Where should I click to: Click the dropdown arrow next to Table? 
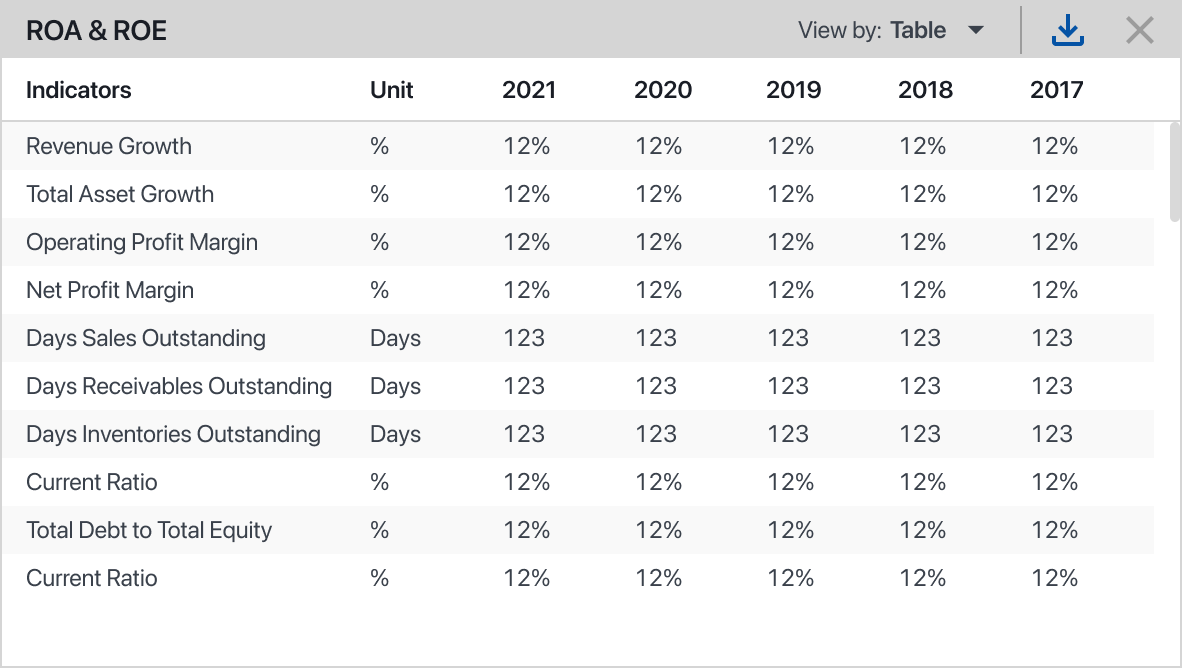(976, 31)
